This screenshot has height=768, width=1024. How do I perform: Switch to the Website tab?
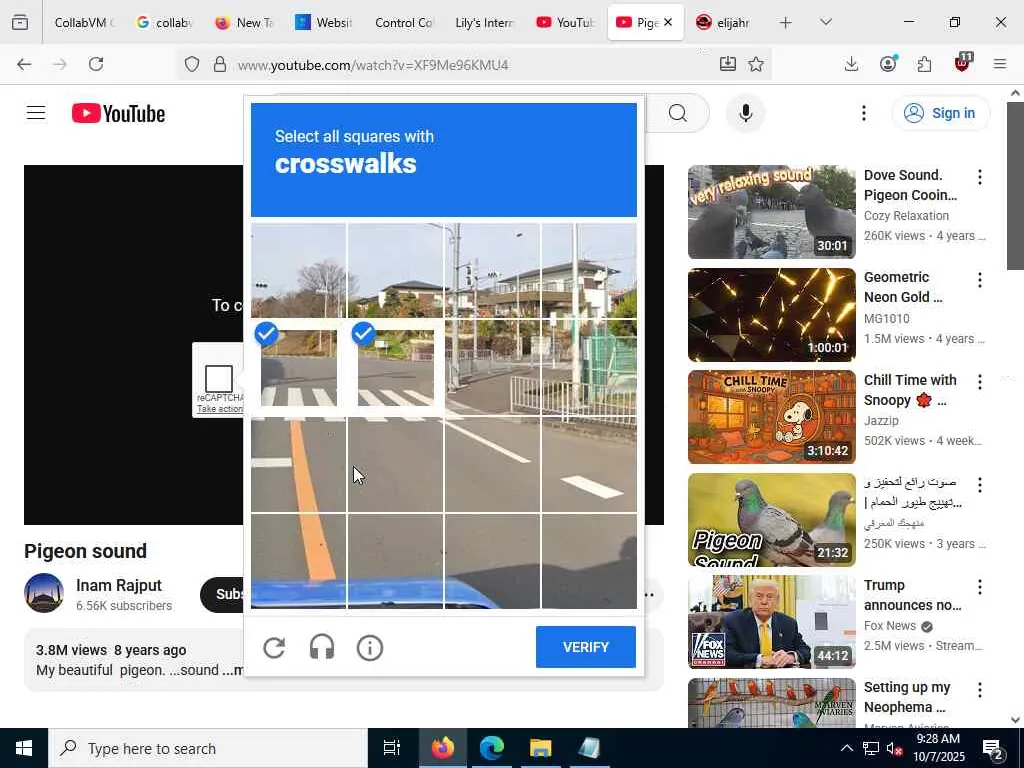pos(325,23)
